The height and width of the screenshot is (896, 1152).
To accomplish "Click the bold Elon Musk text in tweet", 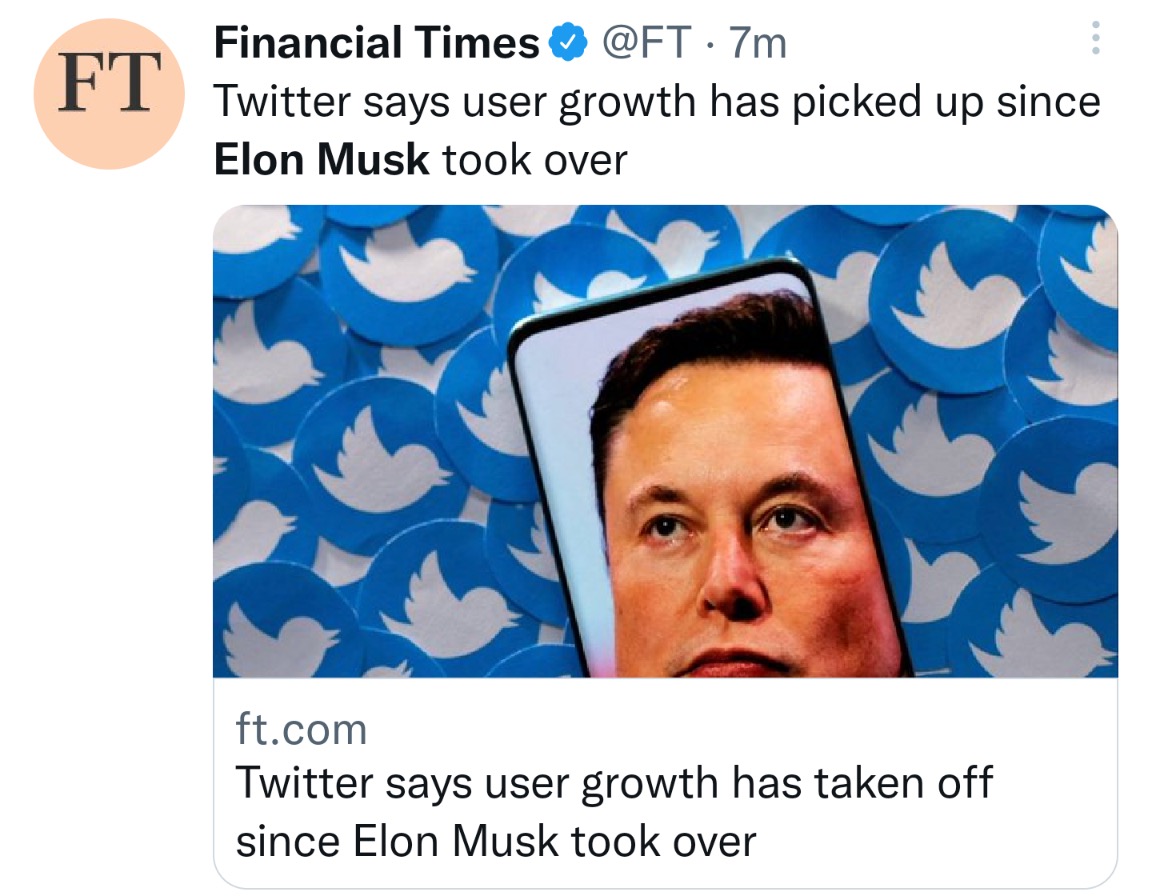I will [x=322, y=159].
